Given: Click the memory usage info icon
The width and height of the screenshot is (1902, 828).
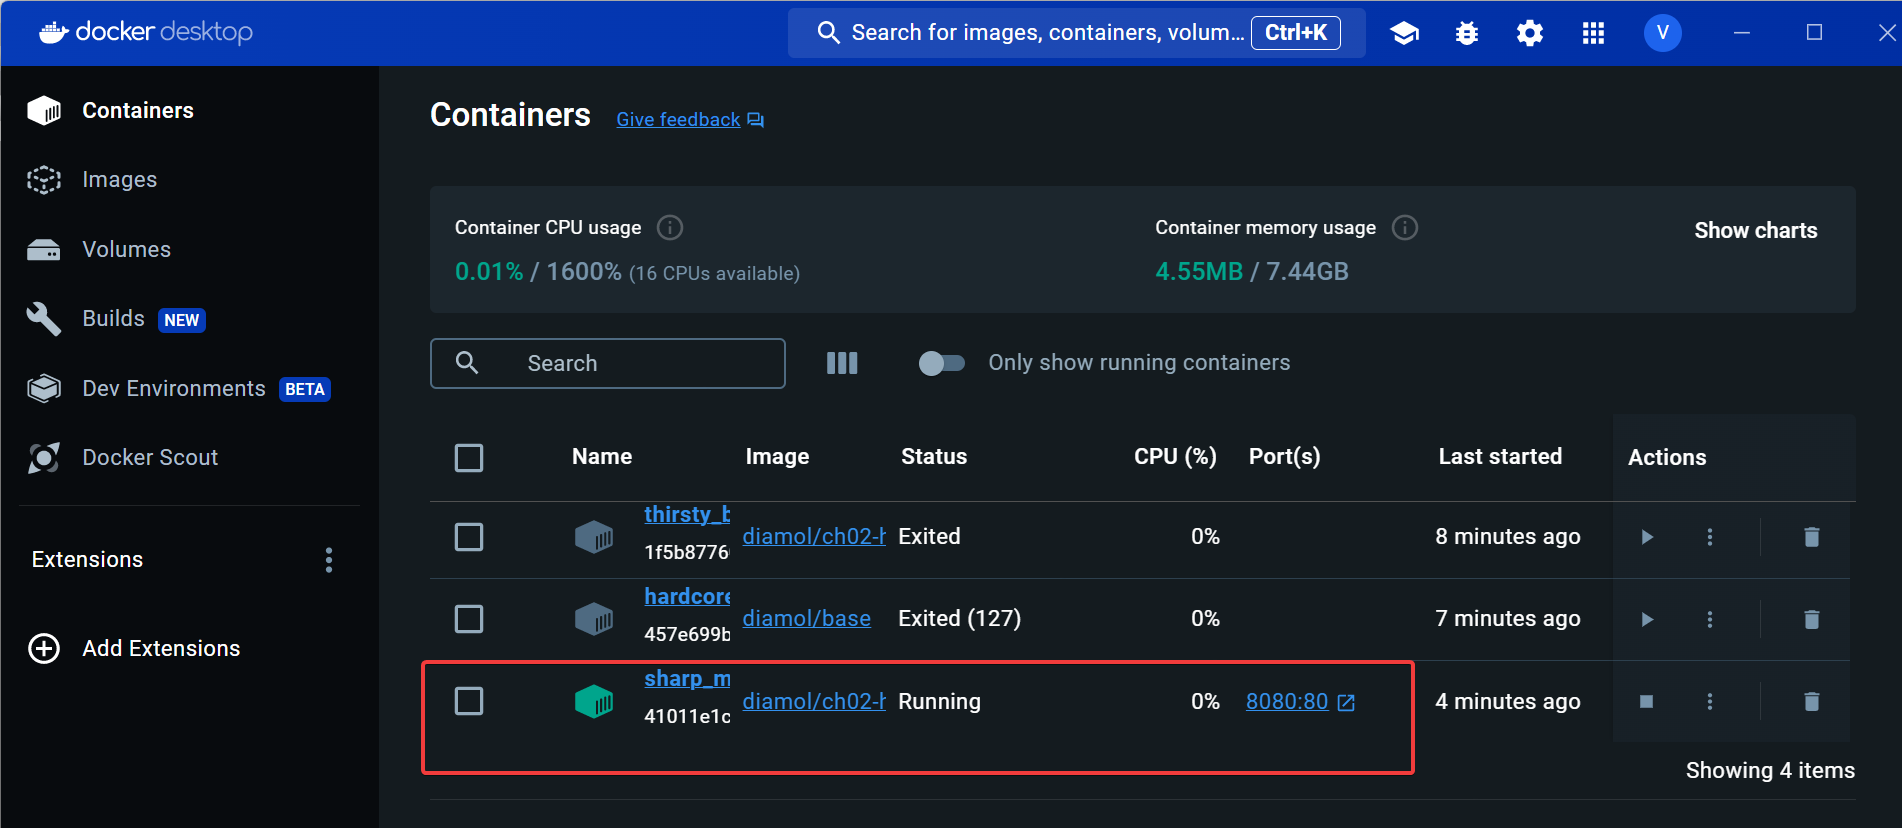Looking at the screenshot, I should point(1405,228).
